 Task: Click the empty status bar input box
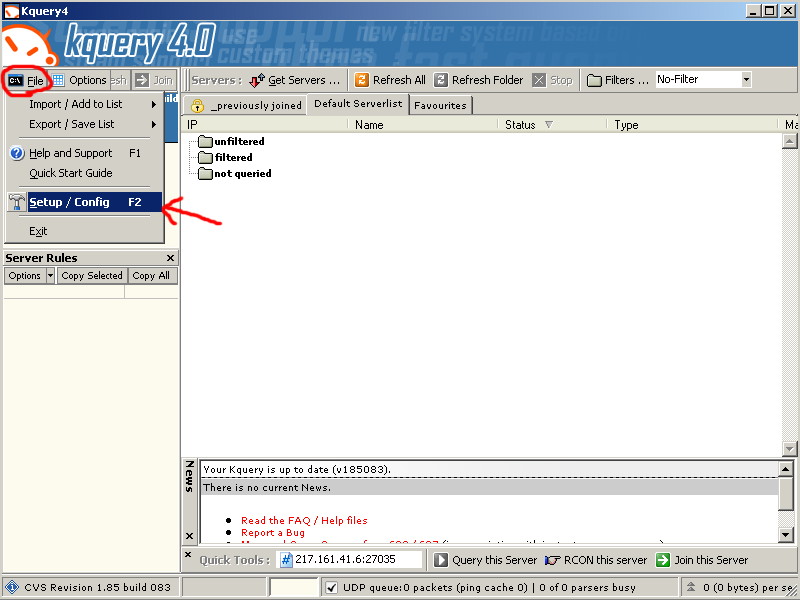click(x=294, y=587)
